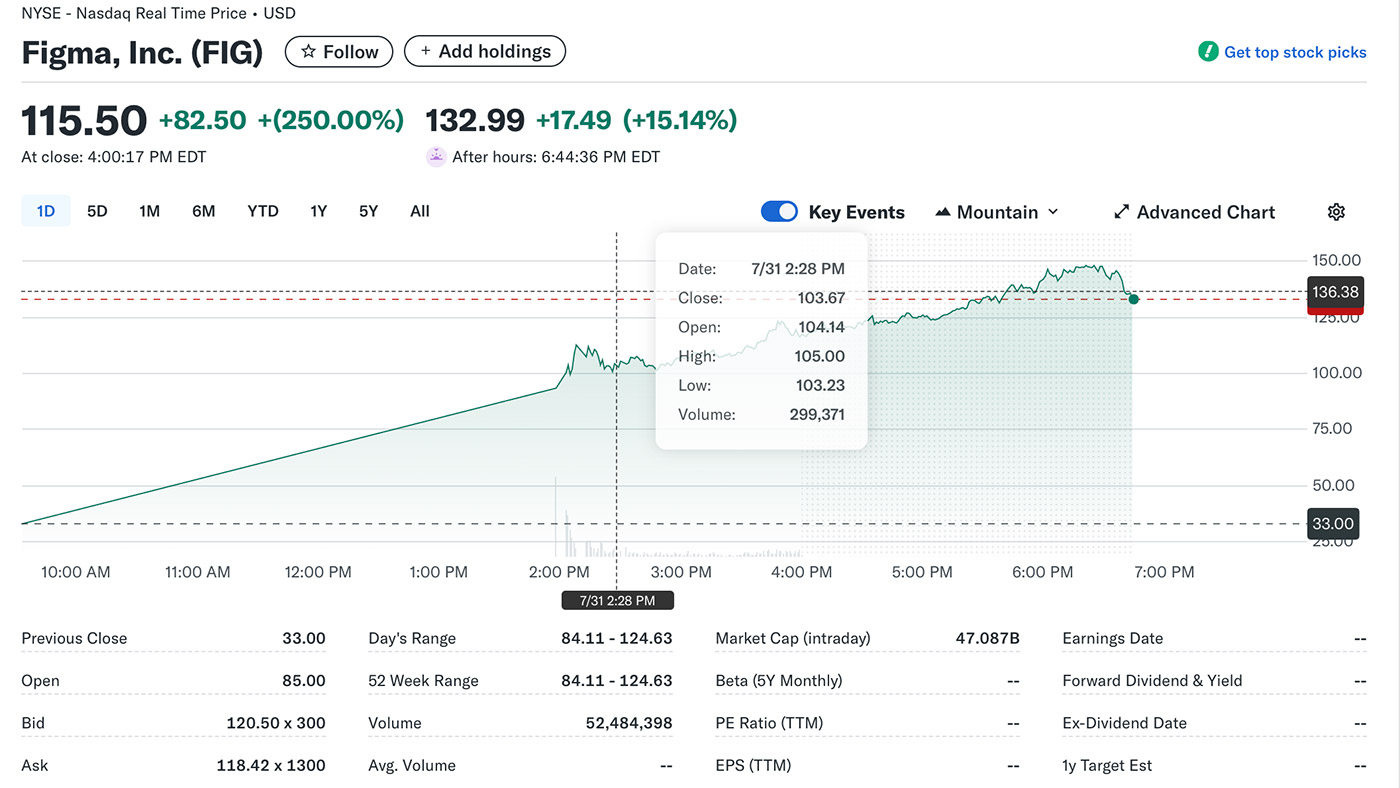The height and width of the screenshot is (788, 1400).
Task: Click the Beta (5Y Monthly) label
Action: click(x=779, y=681)
